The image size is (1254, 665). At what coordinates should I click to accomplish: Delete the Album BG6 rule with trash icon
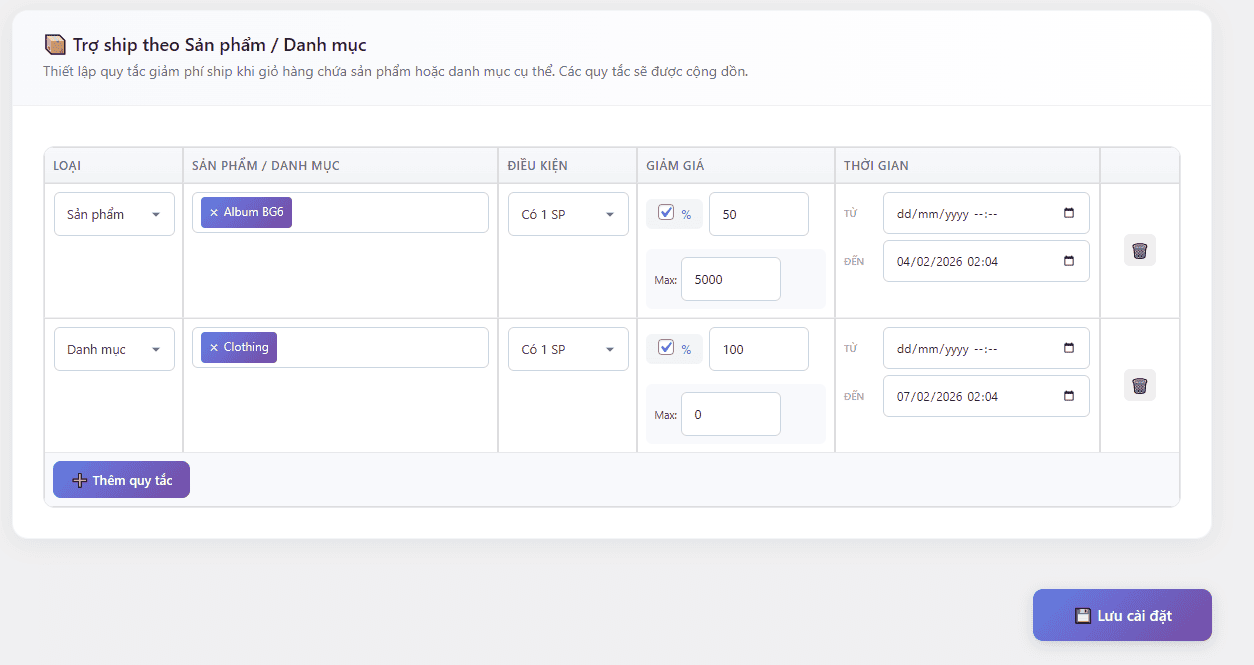click(1139, 250)
